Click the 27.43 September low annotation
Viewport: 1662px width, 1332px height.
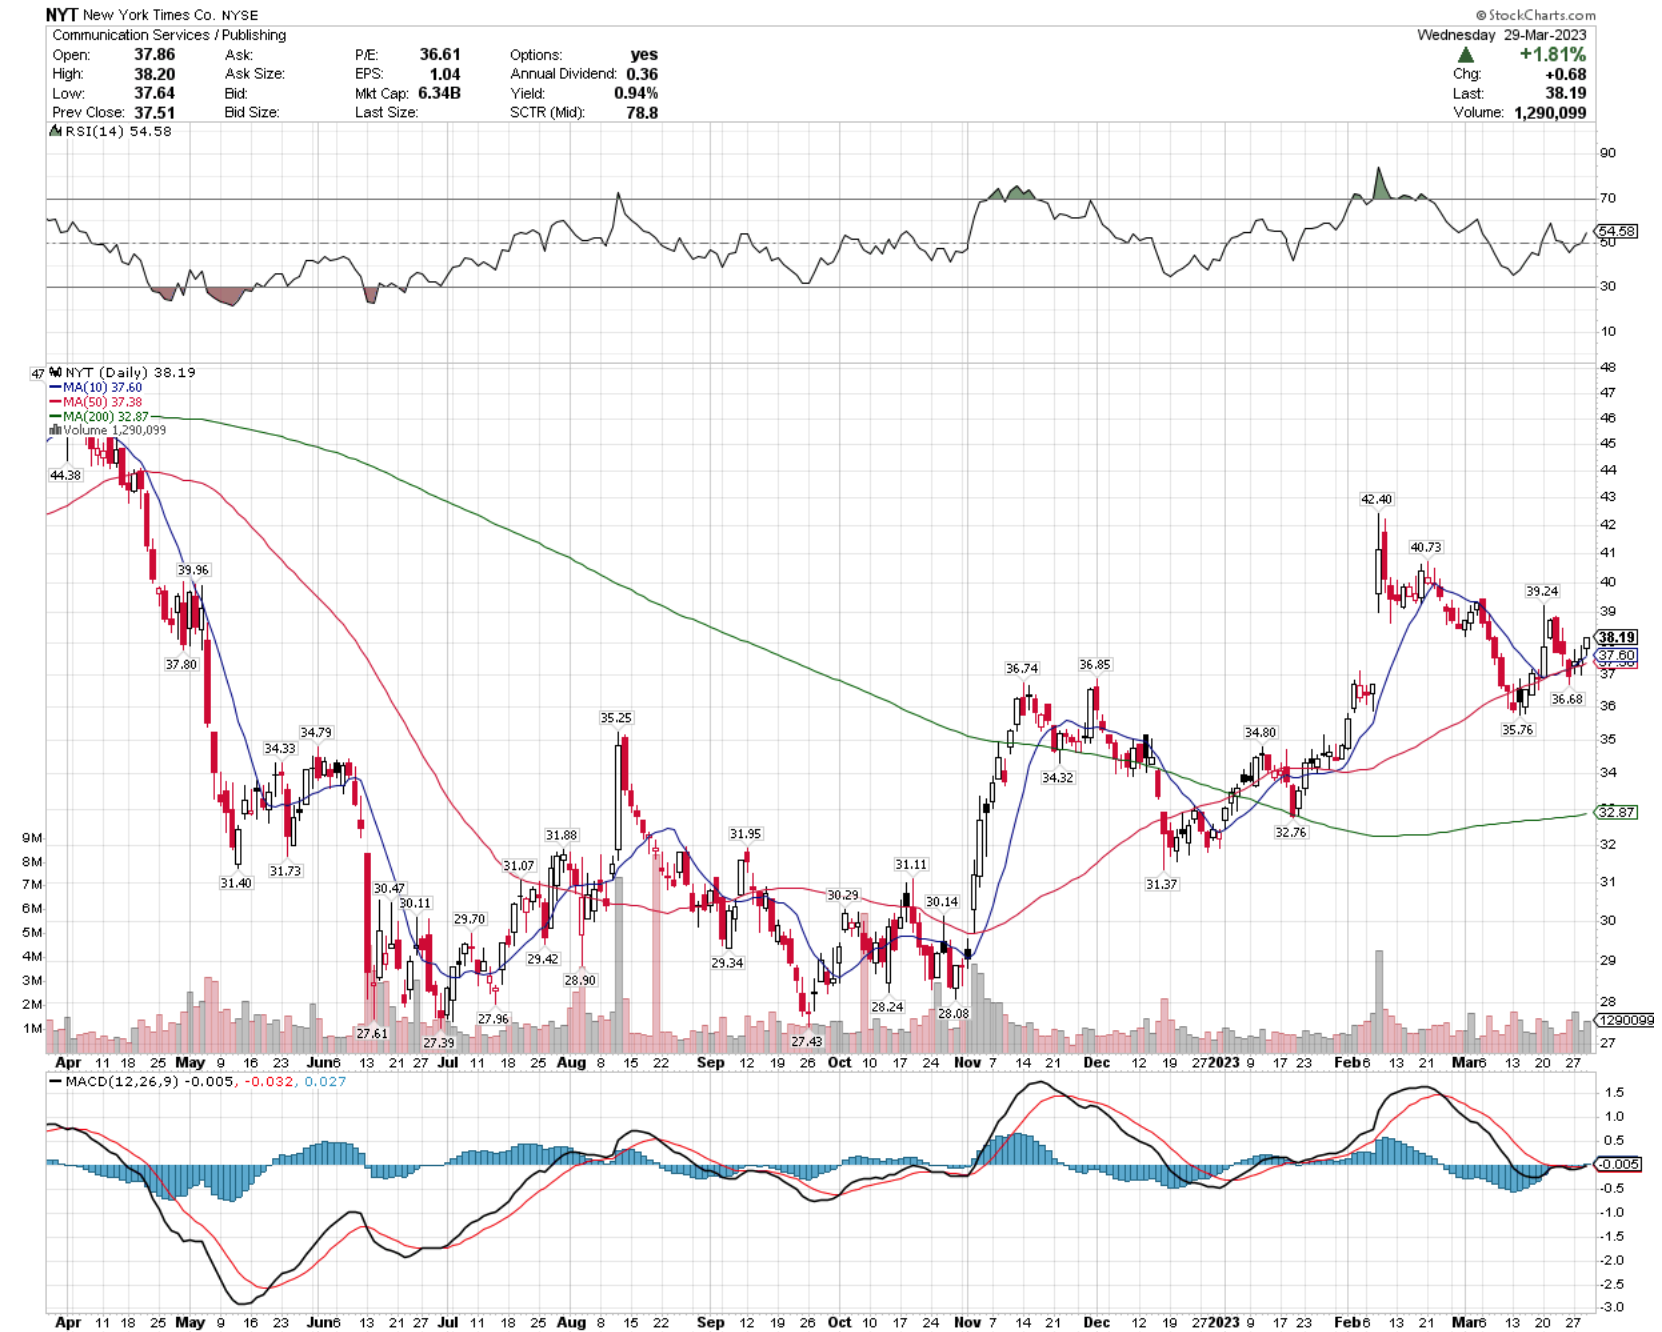tap(806, 1042)
